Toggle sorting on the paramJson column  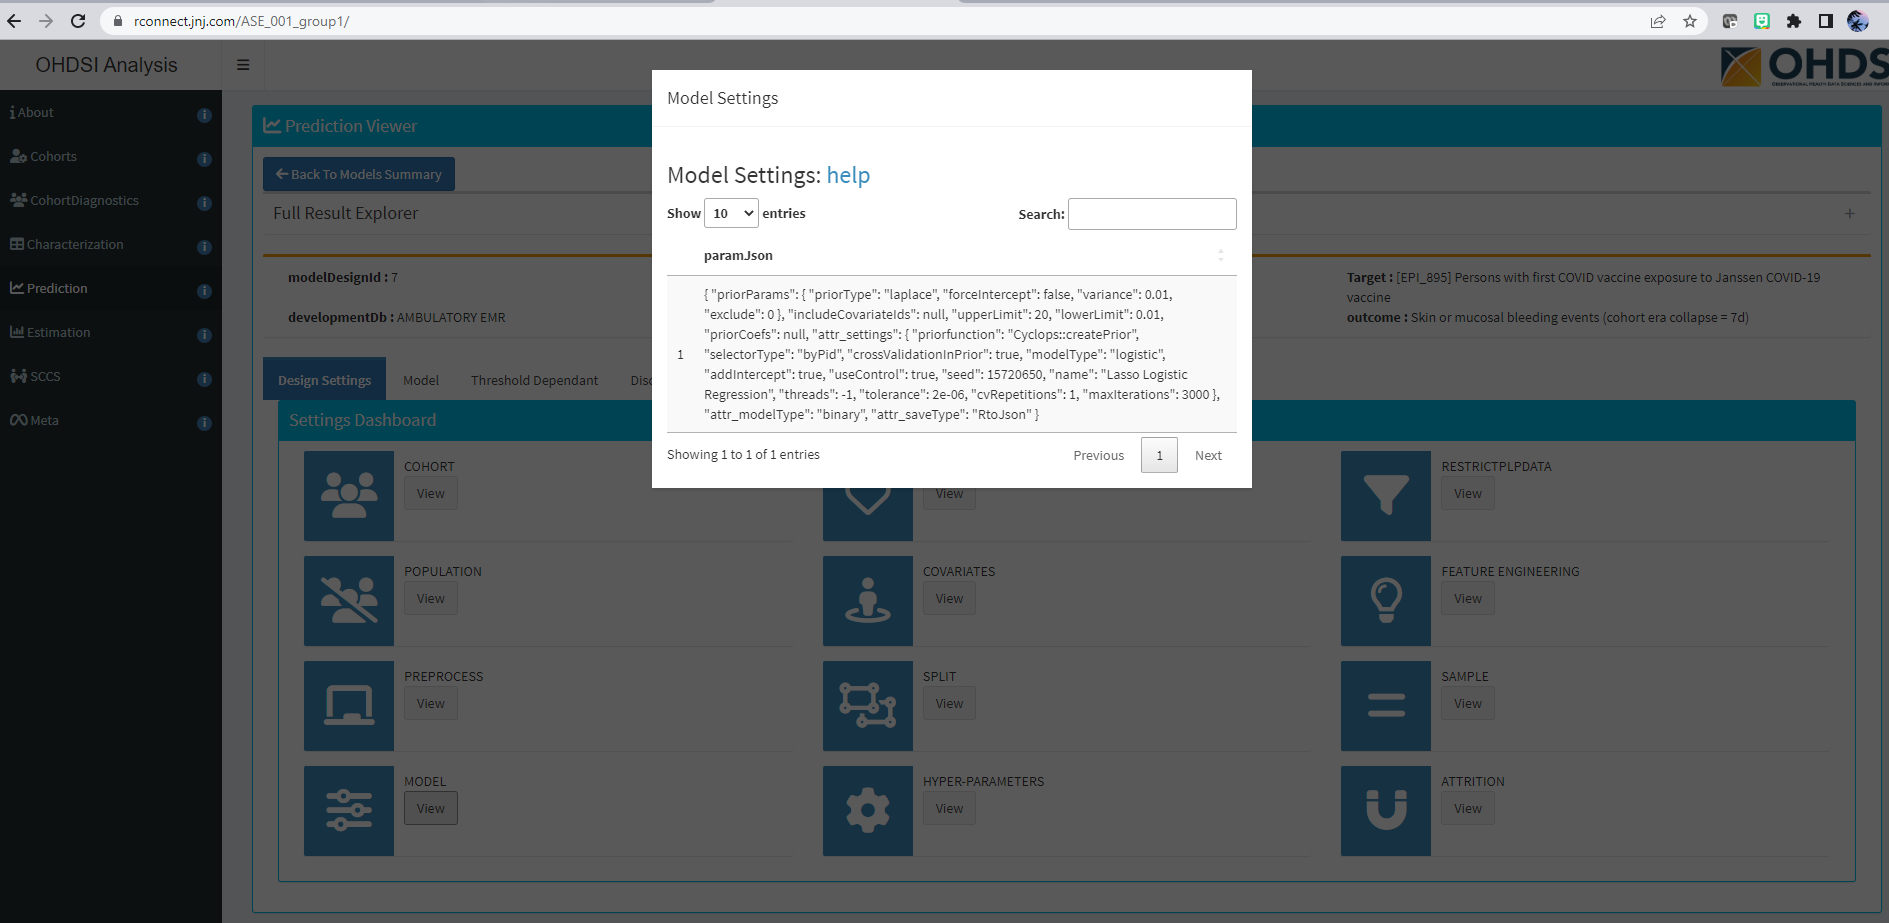(x=1220, y=255)
